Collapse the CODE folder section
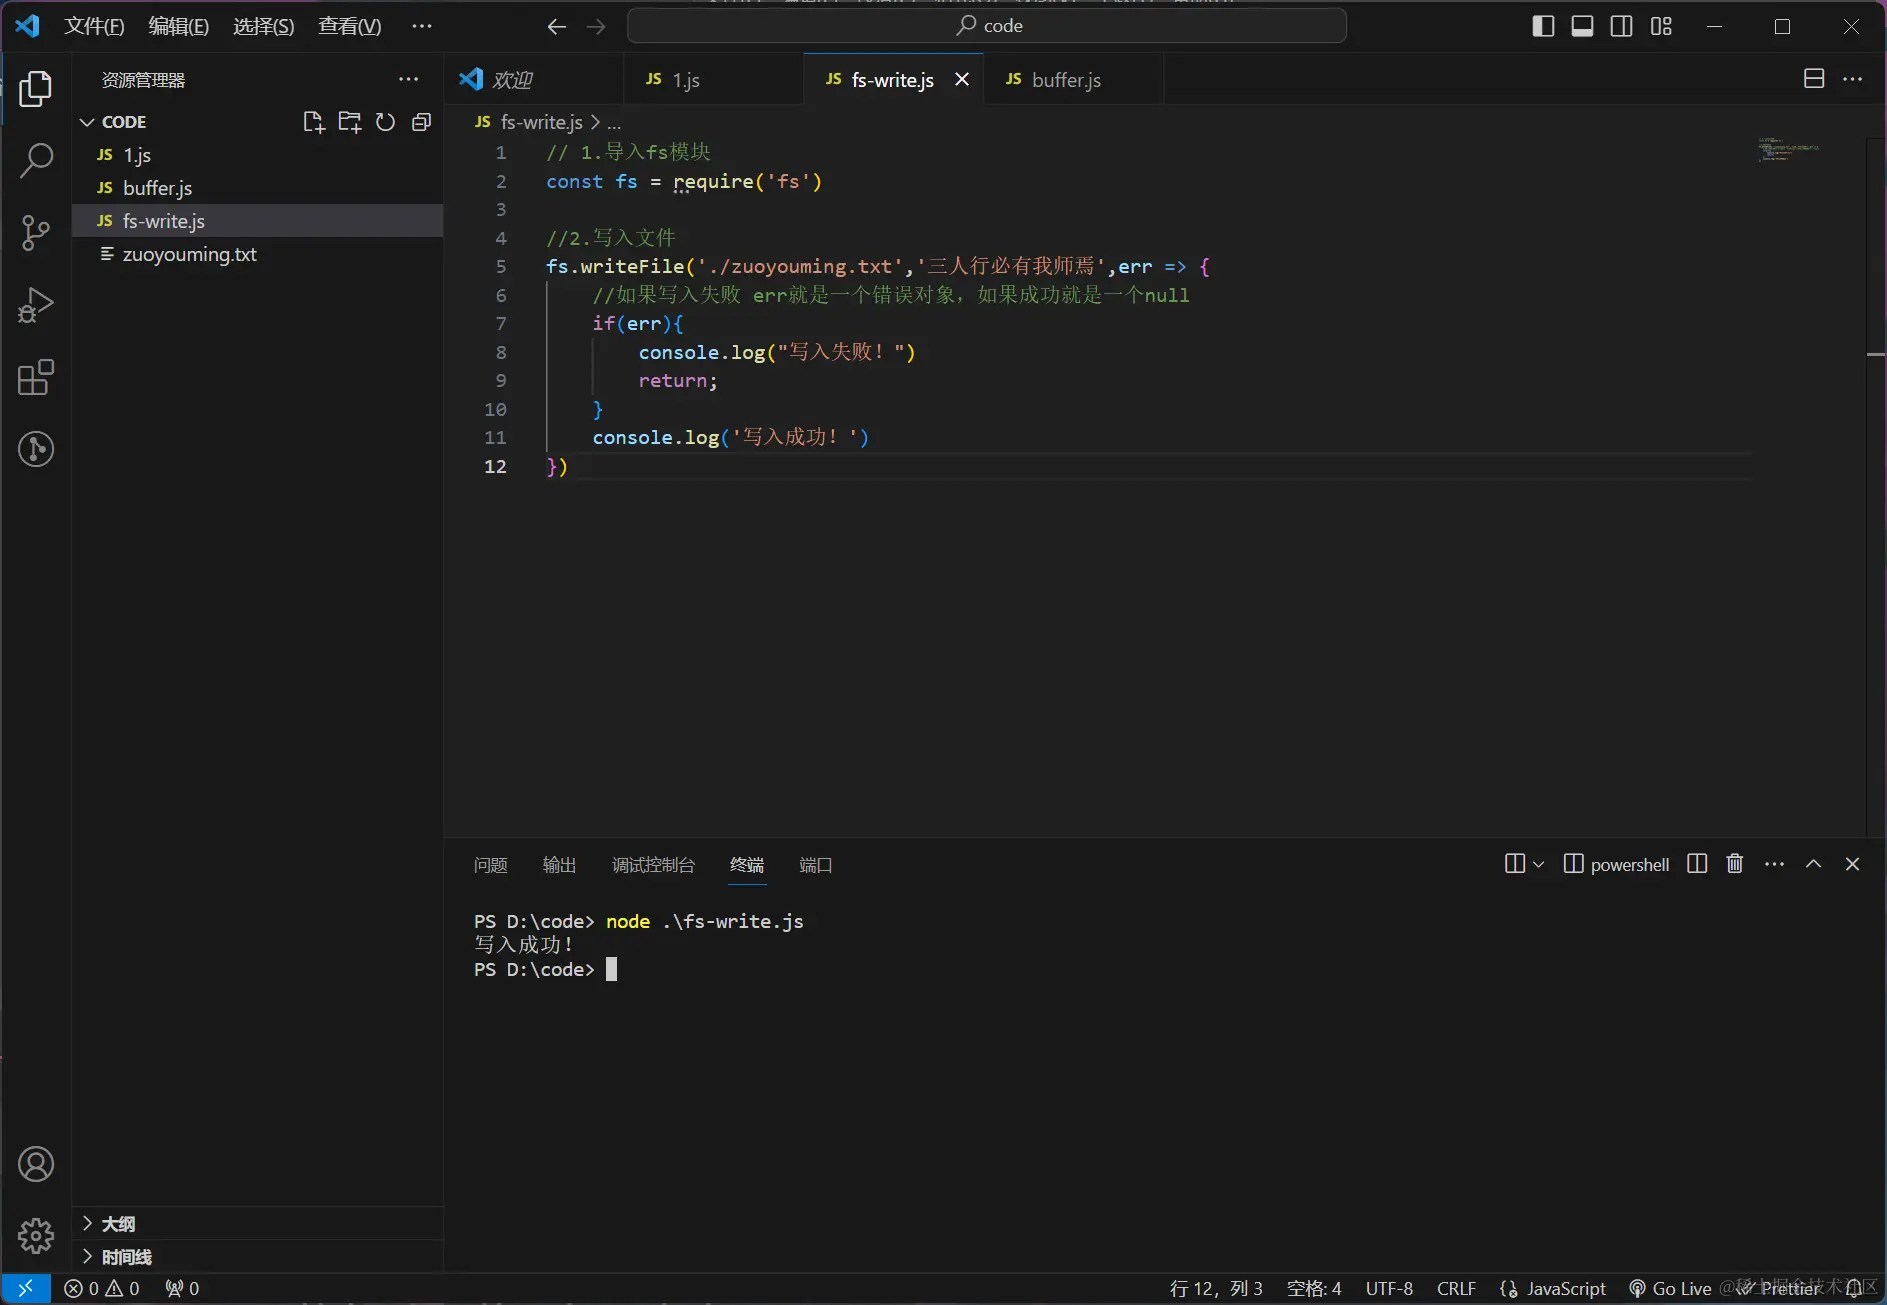1887x1305 pixels. click(x=87, y=122)
